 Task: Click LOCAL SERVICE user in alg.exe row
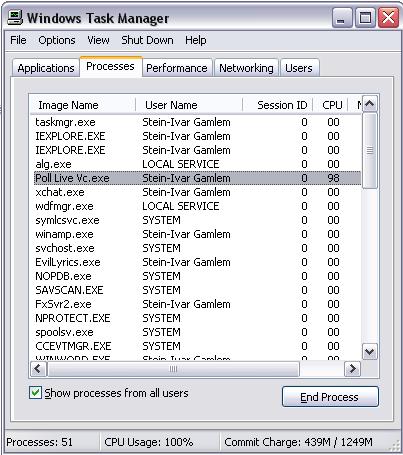181,164
